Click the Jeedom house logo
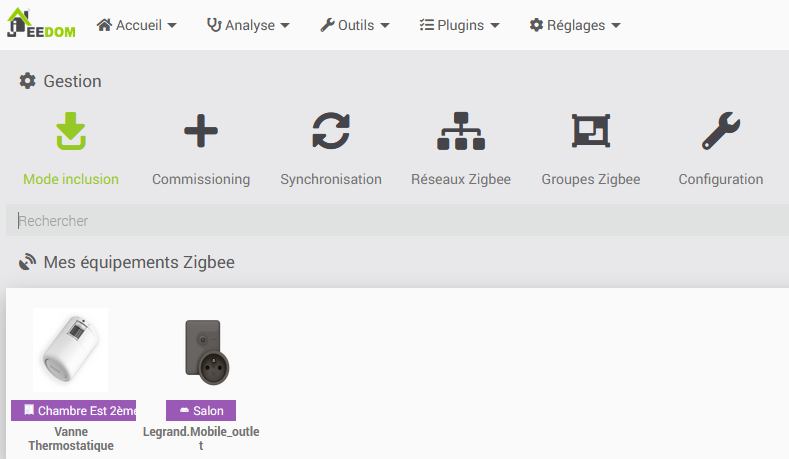 pos(41,24)
